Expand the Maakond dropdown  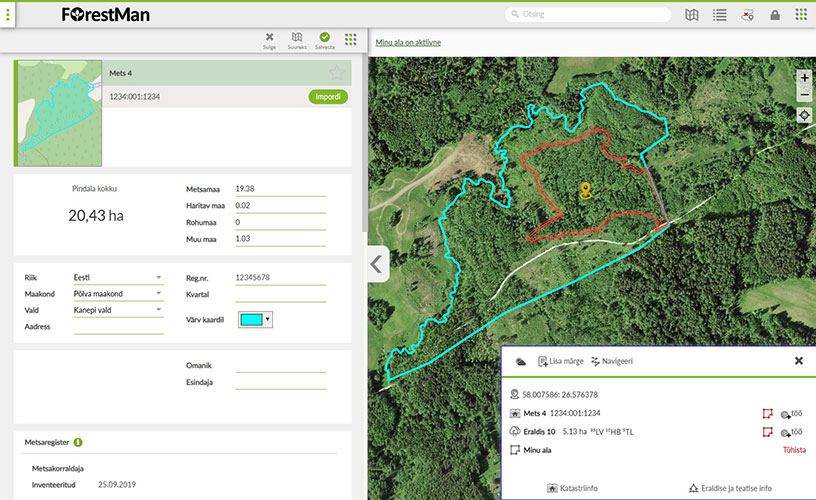158,294
